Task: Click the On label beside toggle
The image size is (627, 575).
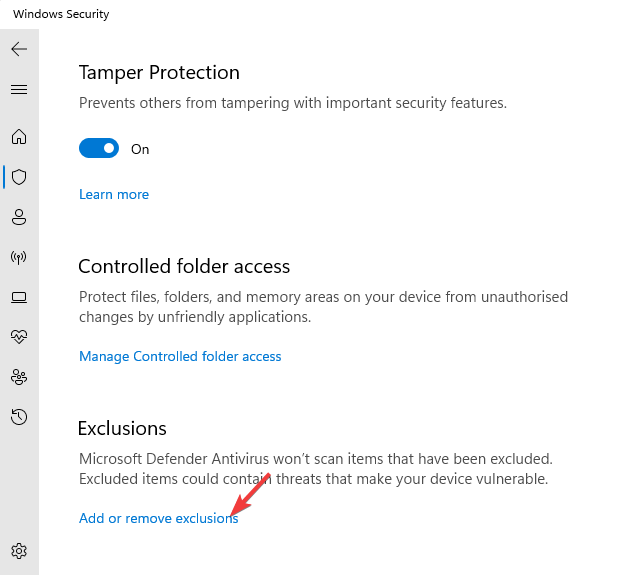Action: tap(140, 149)
